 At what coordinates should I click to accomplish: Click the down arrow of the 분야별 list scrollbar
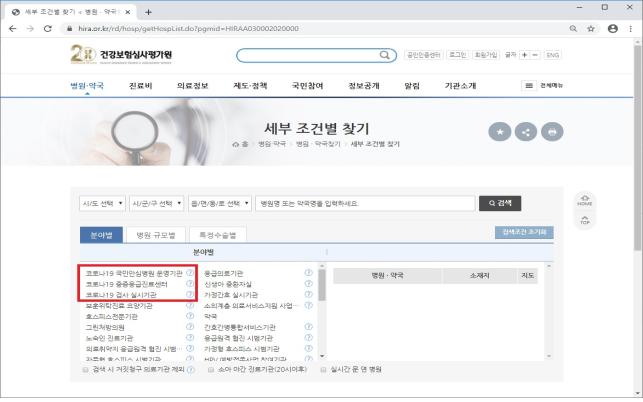point(322,356)
